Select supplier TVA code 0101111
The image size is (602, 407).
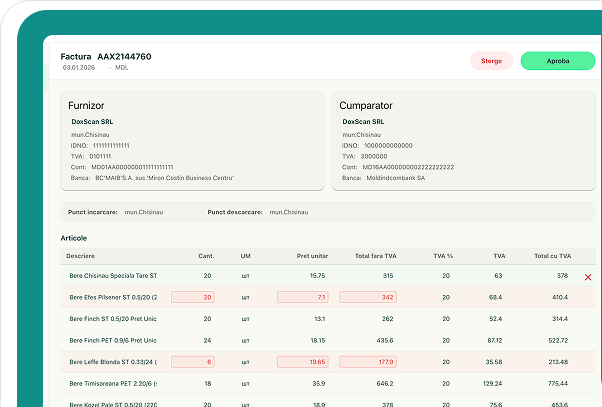100,156
